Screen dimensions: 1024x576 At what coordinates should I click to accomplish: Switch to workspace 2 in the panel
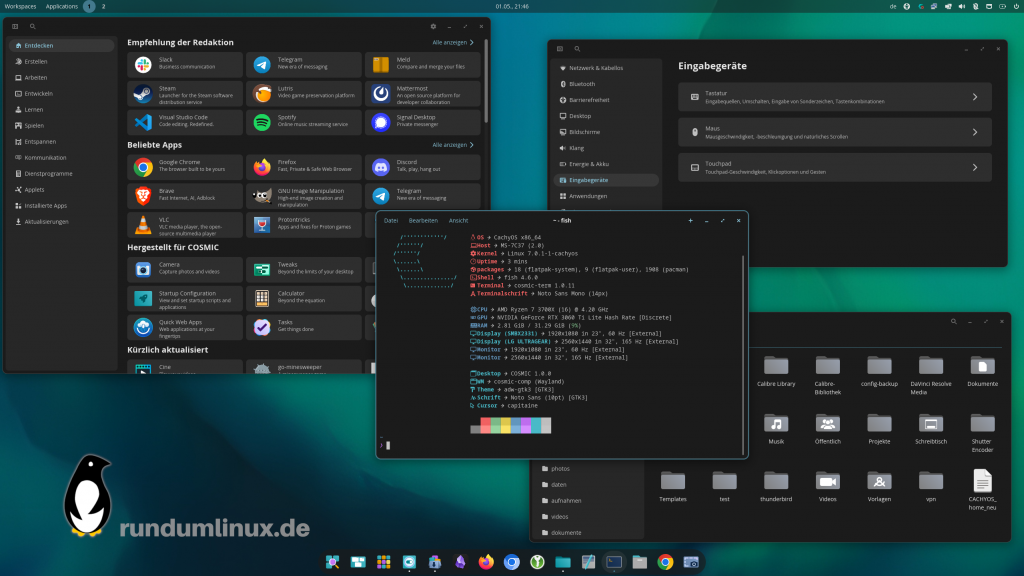click(x=103, y=7)
